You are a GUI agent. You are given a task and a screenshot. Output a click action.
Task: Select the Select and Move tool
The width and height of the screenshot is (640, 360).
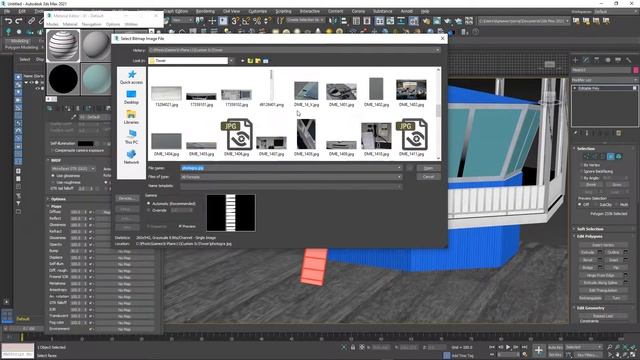click(212, 20)
